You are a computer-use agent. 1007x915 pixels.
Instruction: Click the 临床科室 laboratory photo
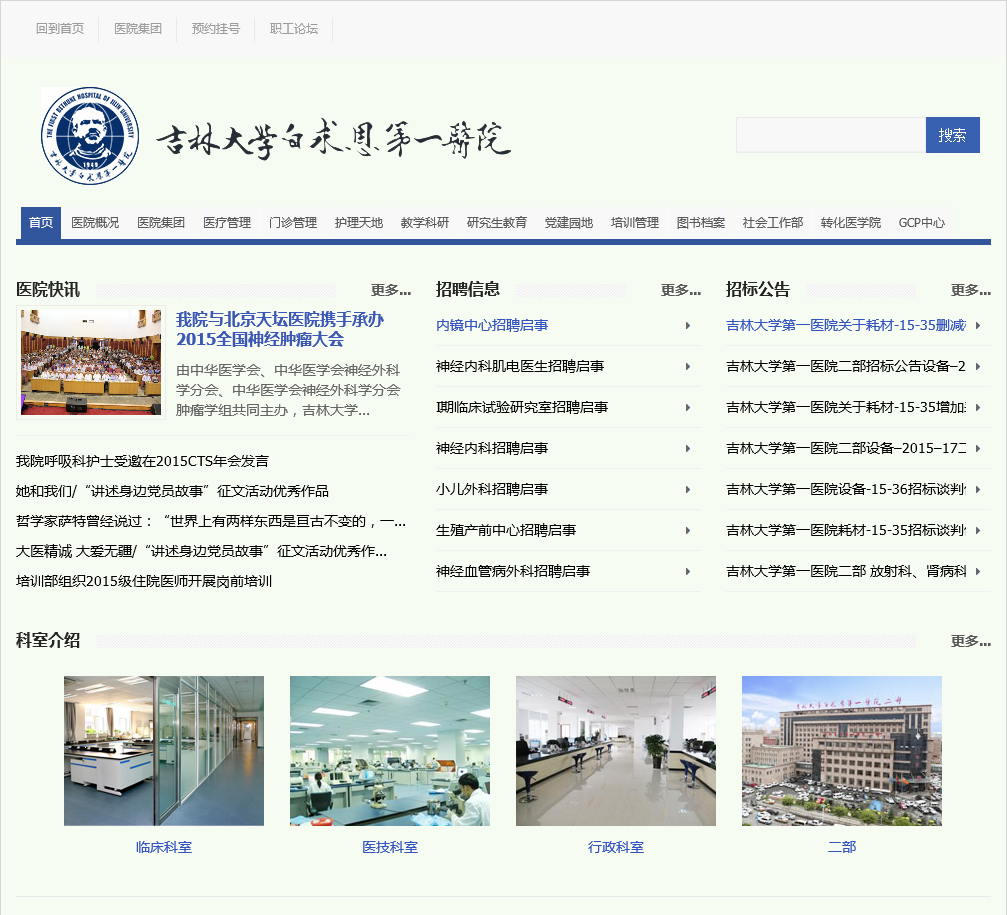(164, 751)
